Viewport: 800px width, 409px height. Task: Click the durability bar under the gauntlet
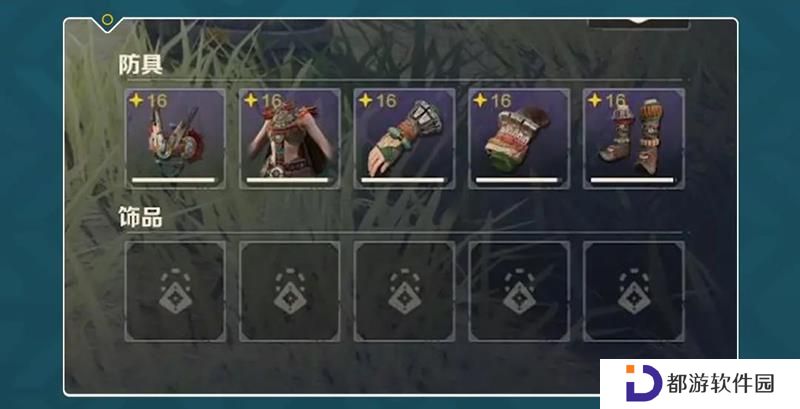(x=402, y=180)
